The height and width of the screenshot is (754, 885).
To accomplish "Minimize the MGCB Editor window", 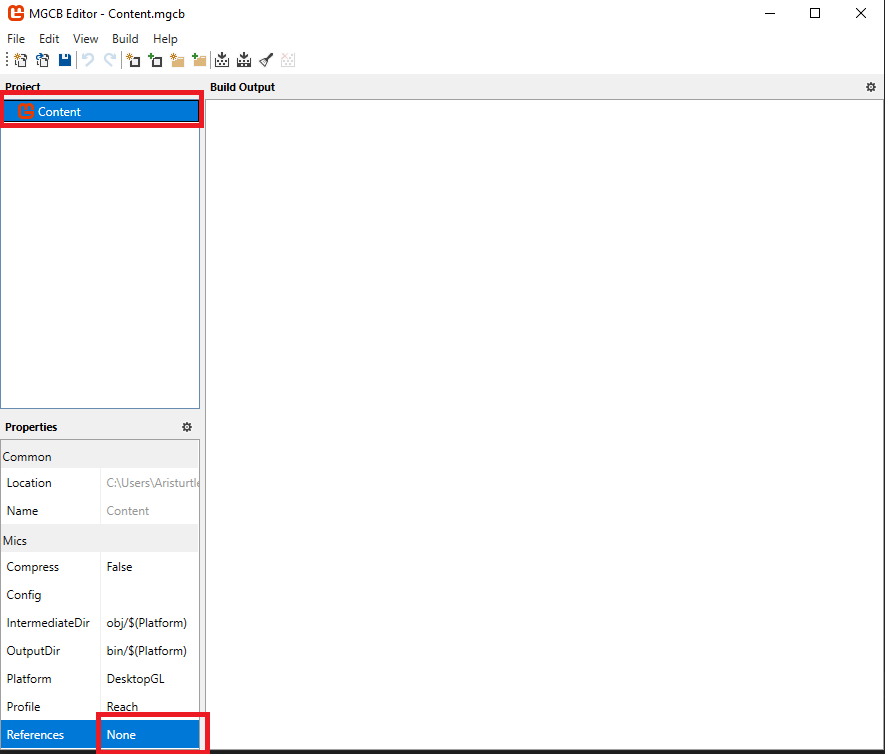I will point(770,13).
